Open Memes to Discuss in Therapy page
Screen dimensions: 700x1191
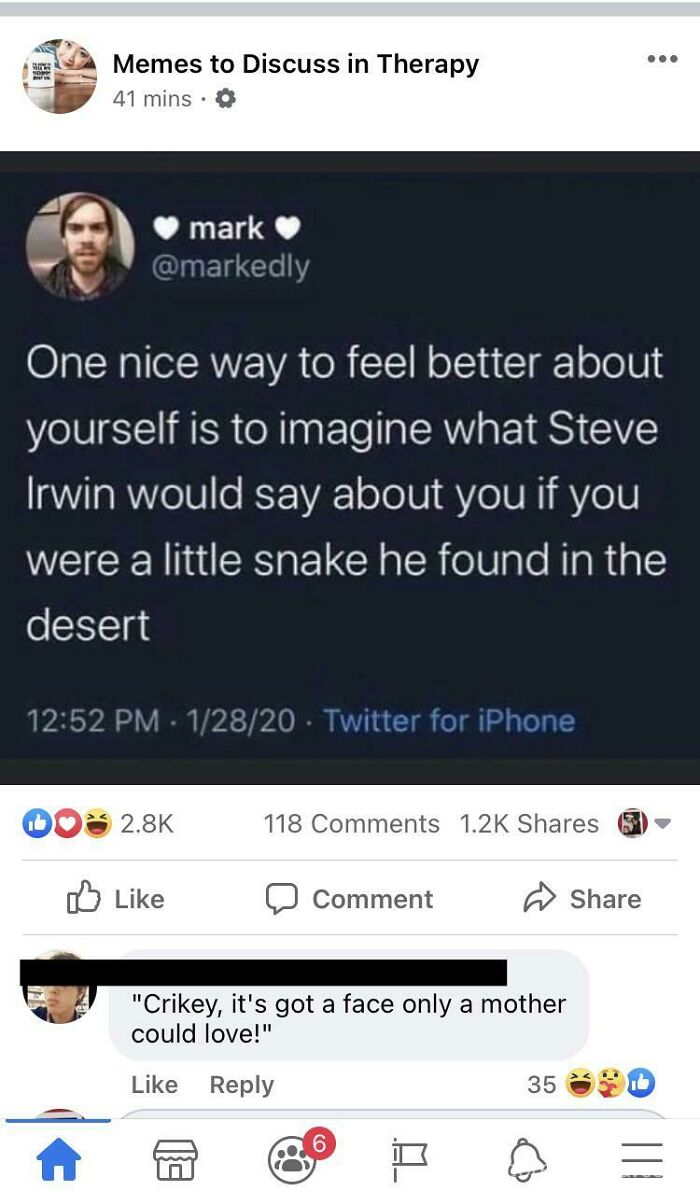click(295, 63)
